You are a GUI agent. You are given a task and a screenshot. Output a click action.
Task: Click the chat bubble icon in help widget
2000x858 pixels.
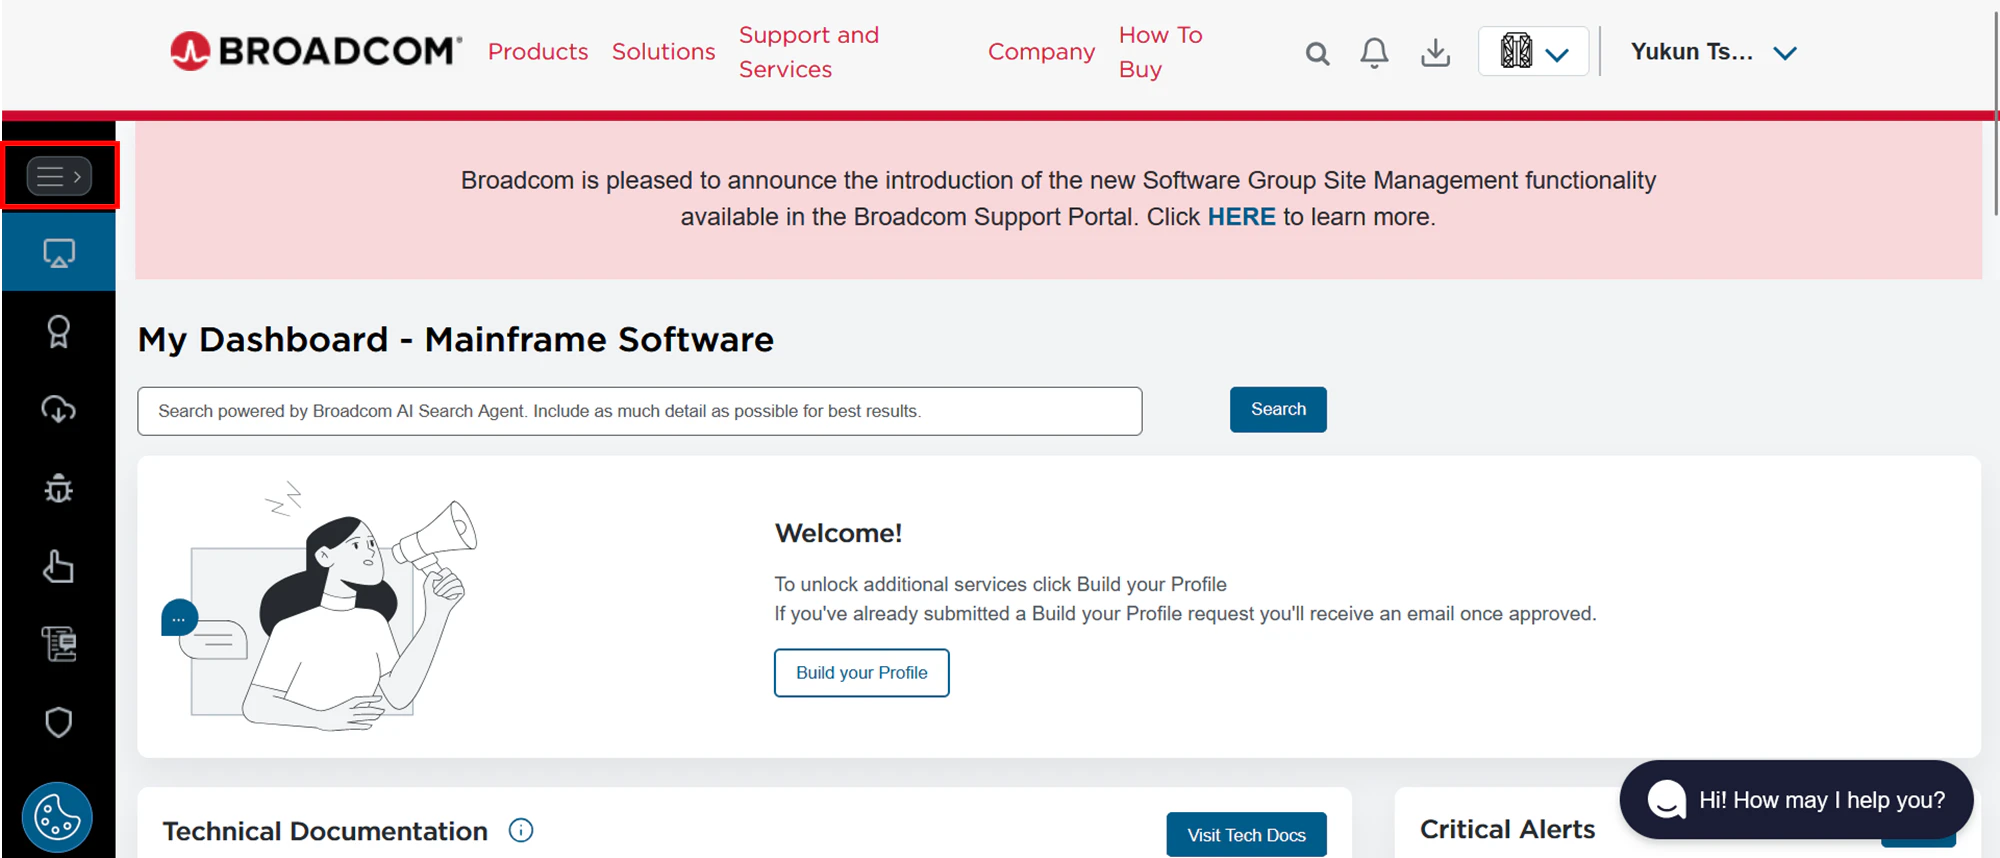(1666, 799)
